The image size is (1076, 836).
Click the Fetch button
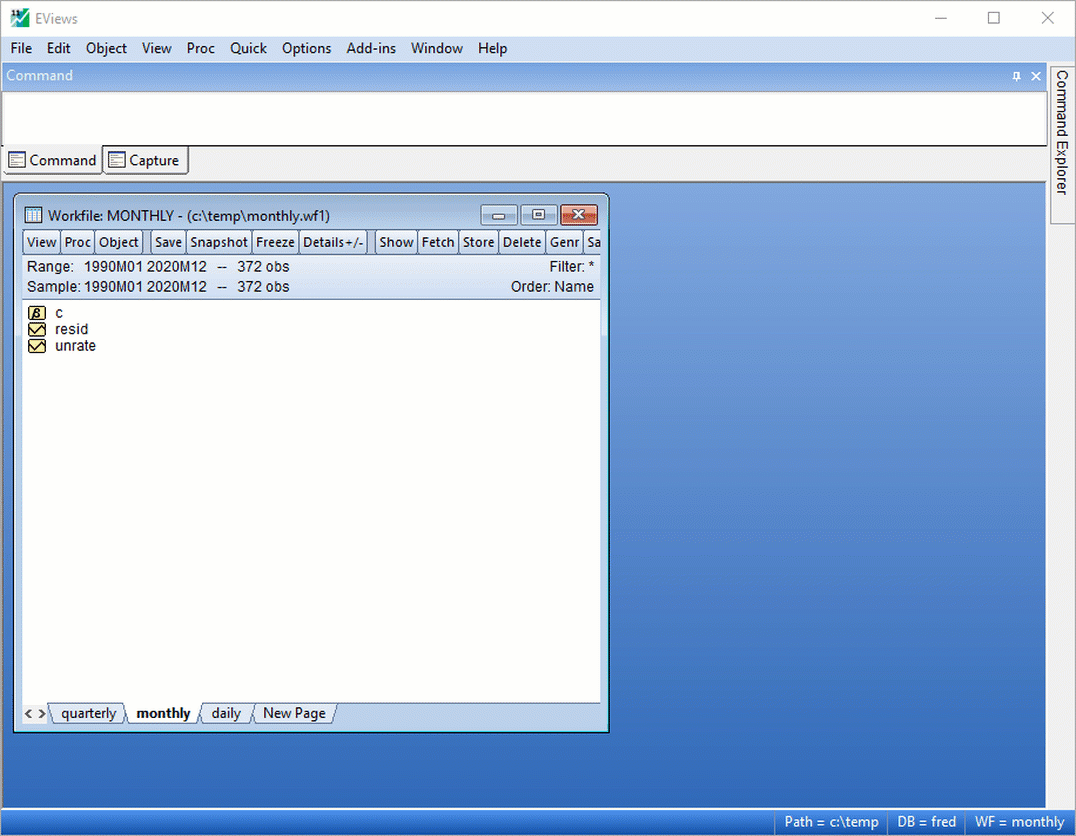coord(437,242)
